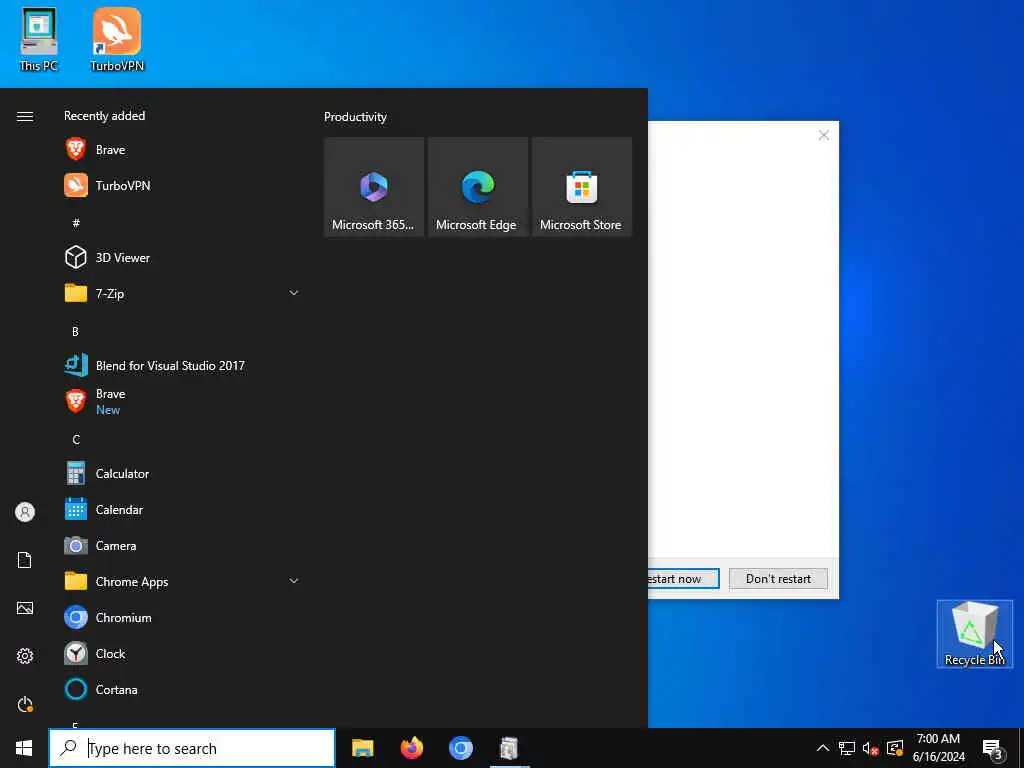Click the installer icon in taskbar
This screenshot has width=1024, height=768.
click(x=509, y=748)
